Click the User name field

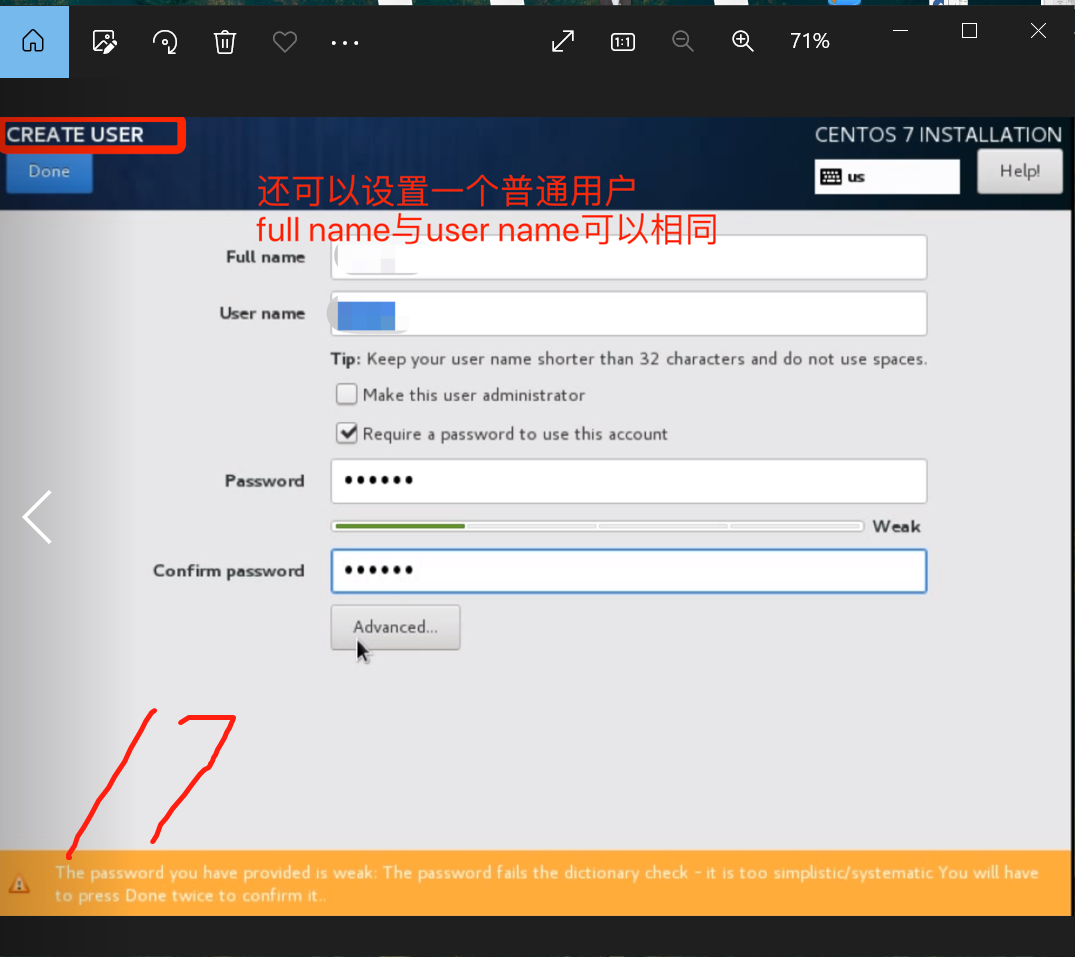tap(629, 314)
